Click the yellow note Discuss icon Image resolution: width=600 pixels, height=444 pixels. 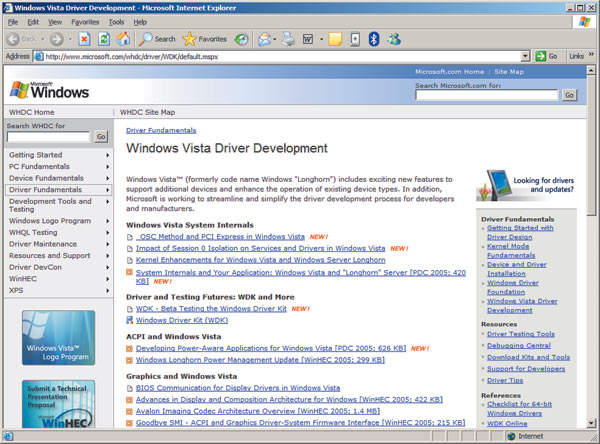[335, 39]
